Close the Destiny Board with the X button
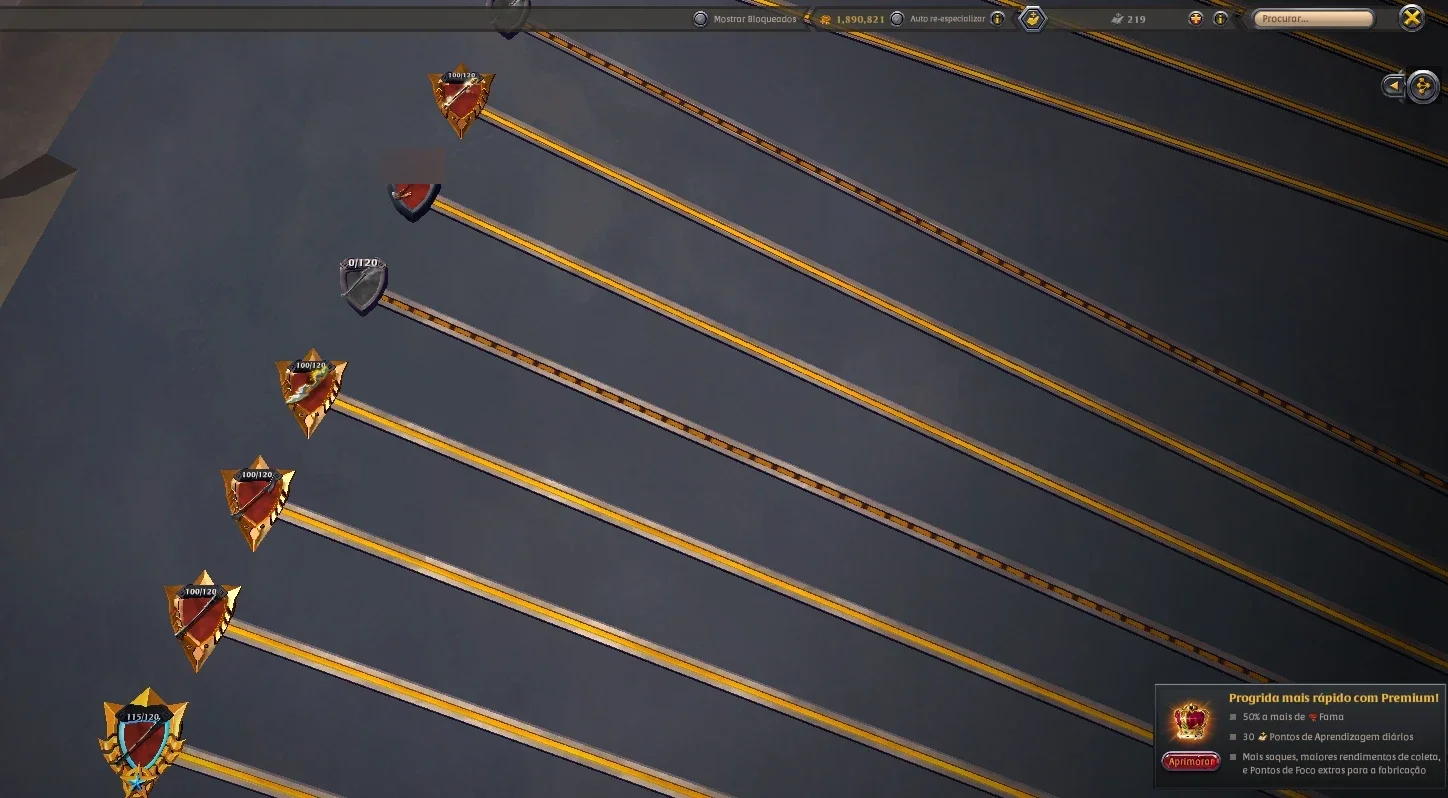1448x798 pixels. [x=1411, y=18]
